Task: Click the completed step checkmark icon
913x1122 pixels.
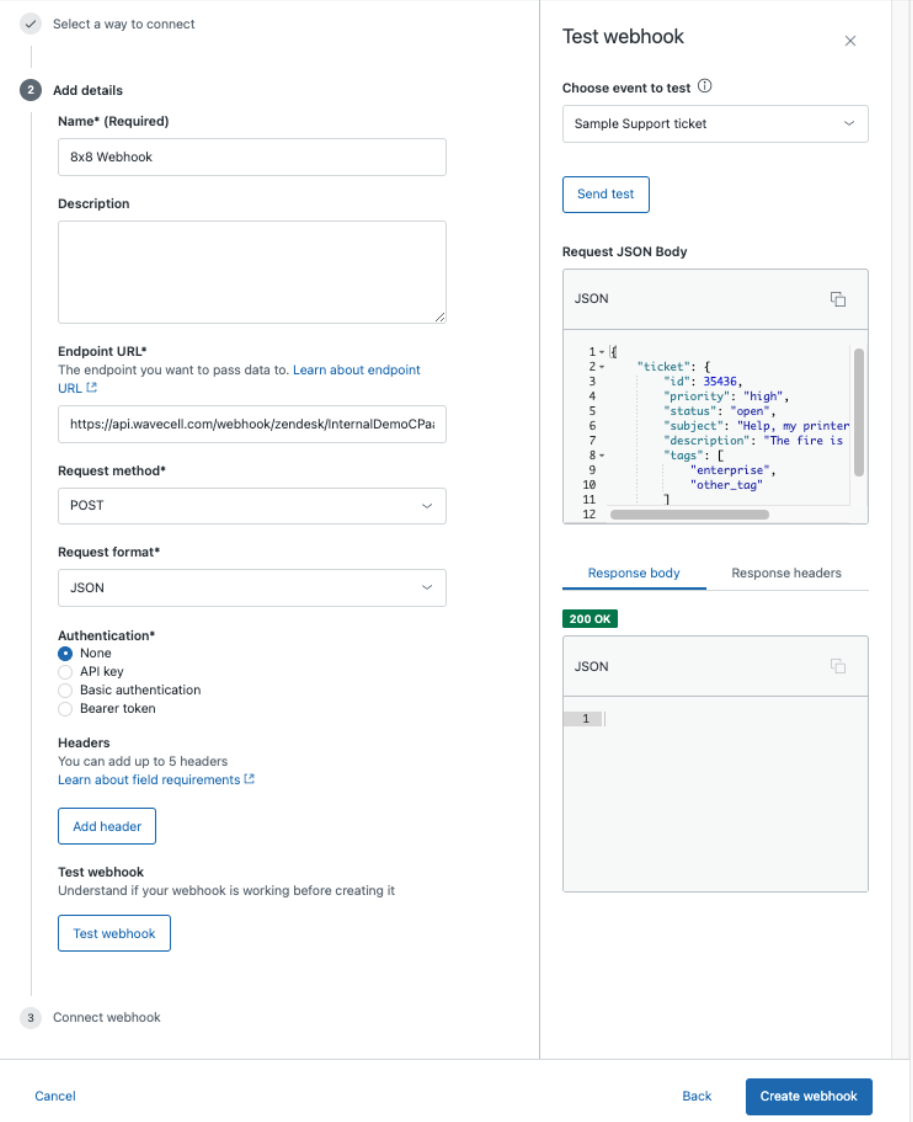Action: (x=31, y=24)
